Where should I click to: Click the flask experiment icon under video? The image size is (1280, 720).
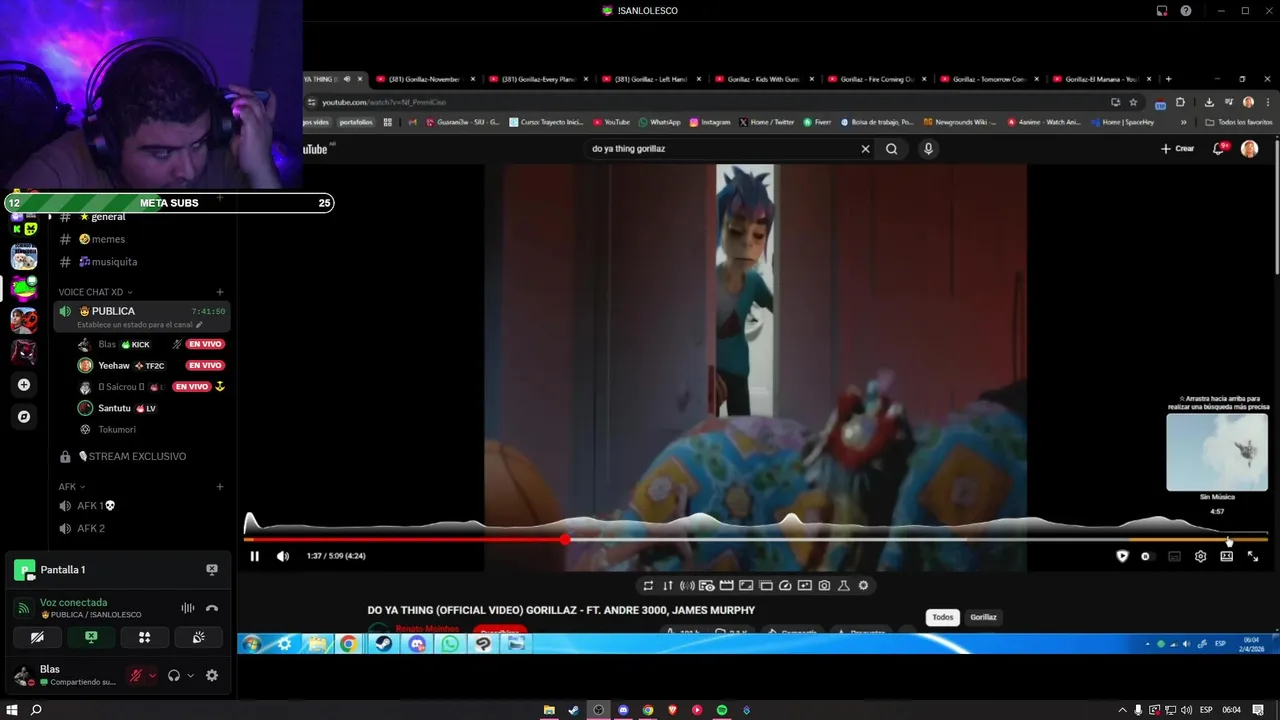click(843, 586)
